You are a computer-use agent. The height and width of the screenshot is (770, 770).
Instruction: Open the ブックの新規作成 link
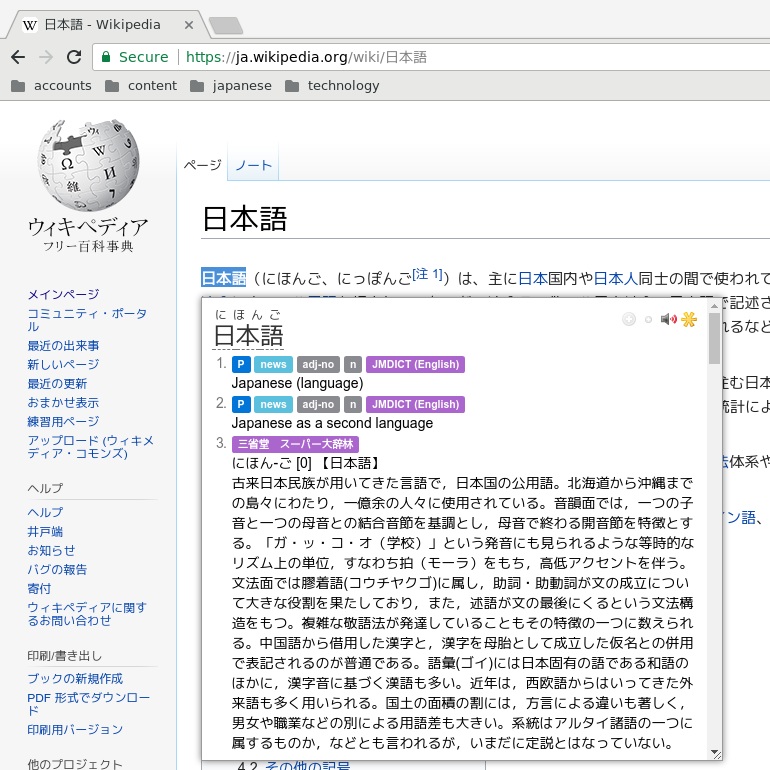coord(75,679)
